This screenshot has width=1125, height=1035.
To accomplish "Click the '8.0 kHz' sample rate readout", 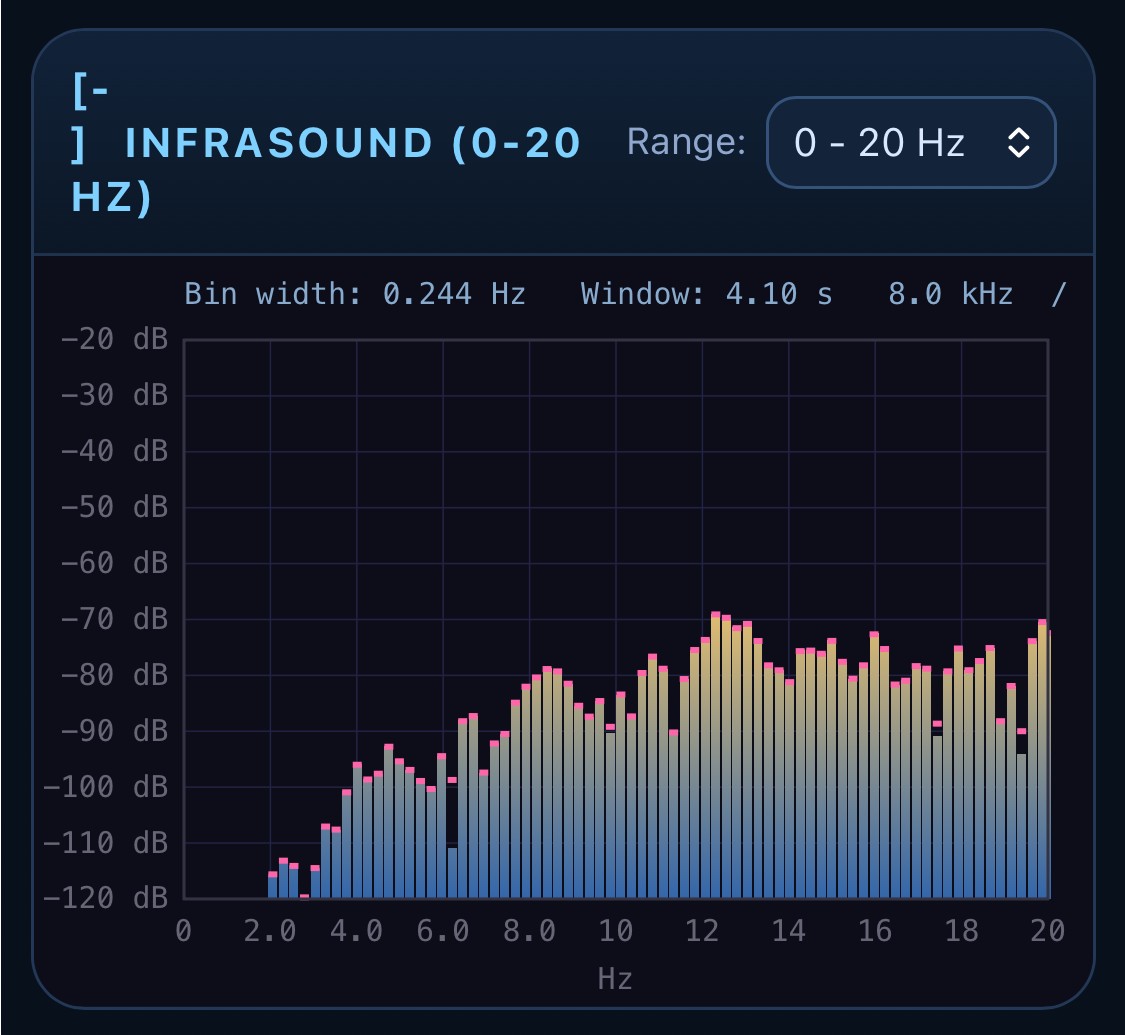I will point(951,294).
